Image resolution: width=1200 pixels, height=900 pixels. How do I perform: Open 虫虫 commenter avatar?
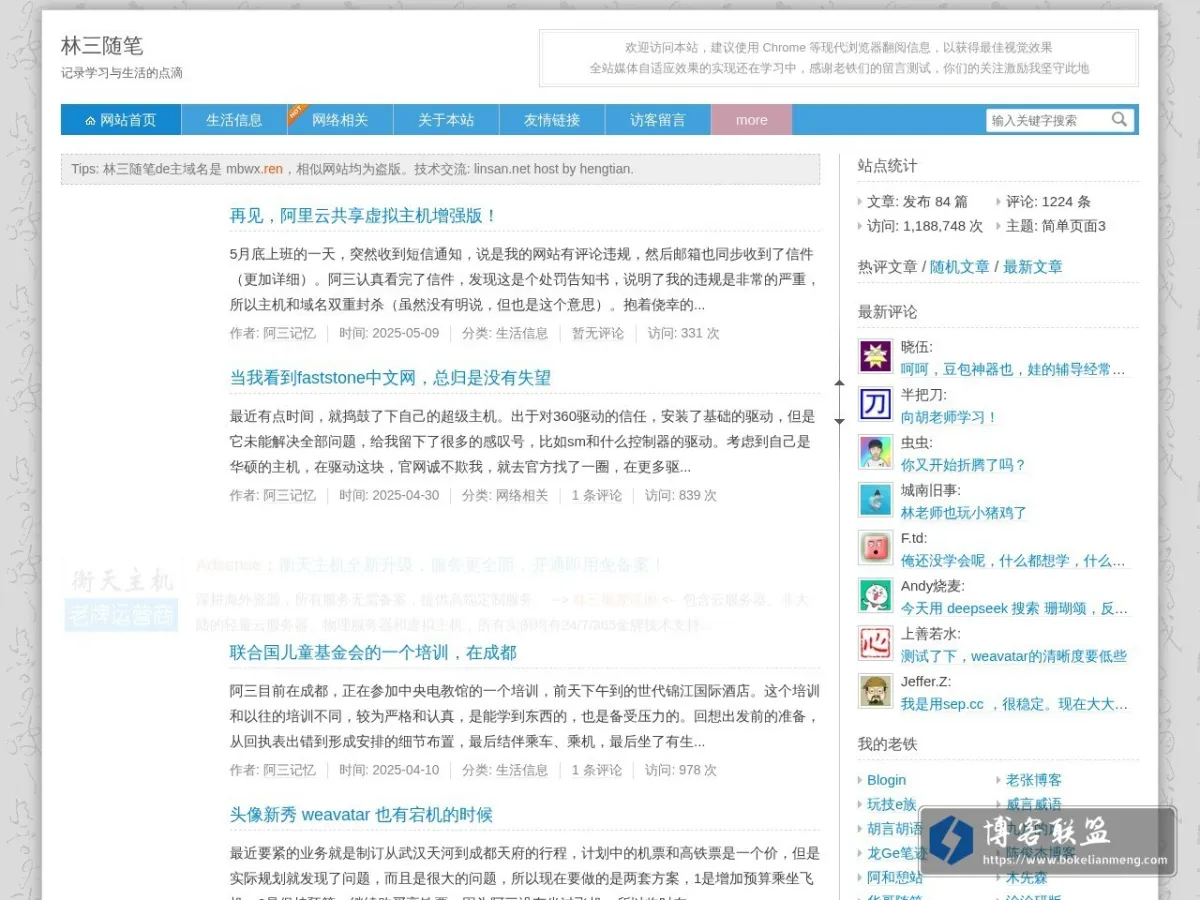tap(876, 452)
